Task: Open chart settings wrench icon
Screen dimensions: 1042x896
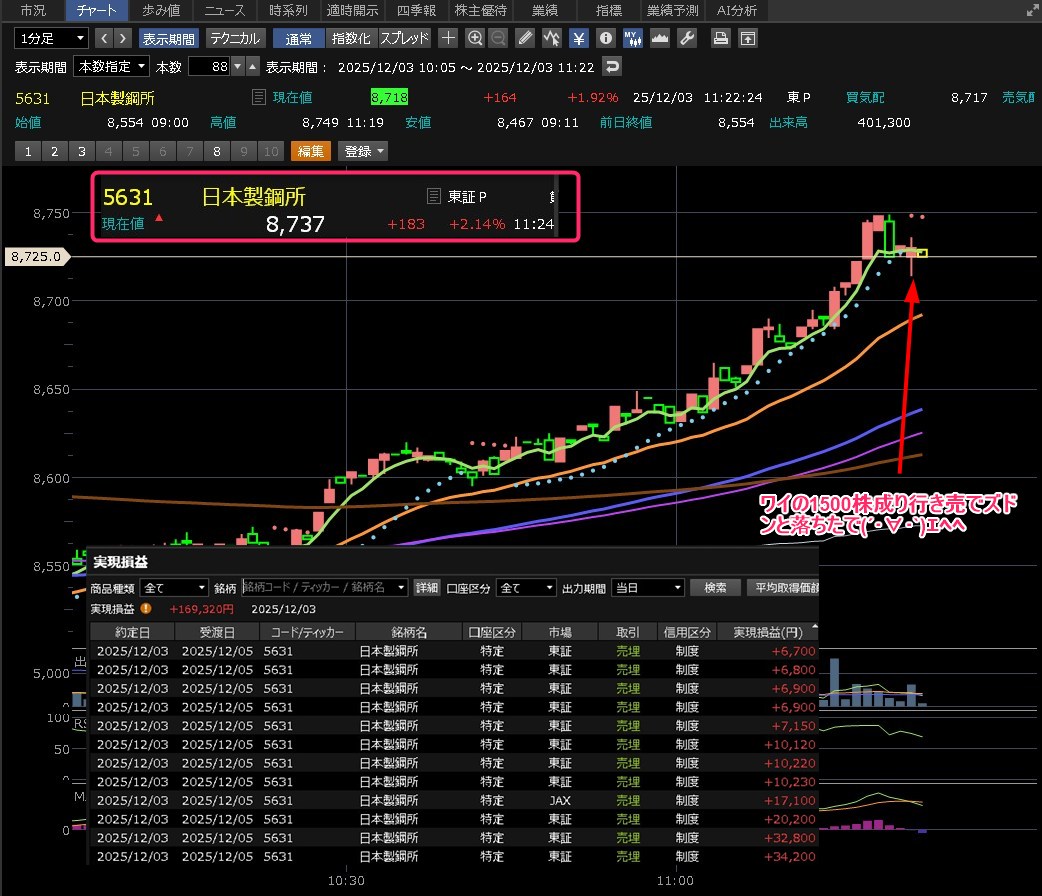Action: (x=686, y=38)
